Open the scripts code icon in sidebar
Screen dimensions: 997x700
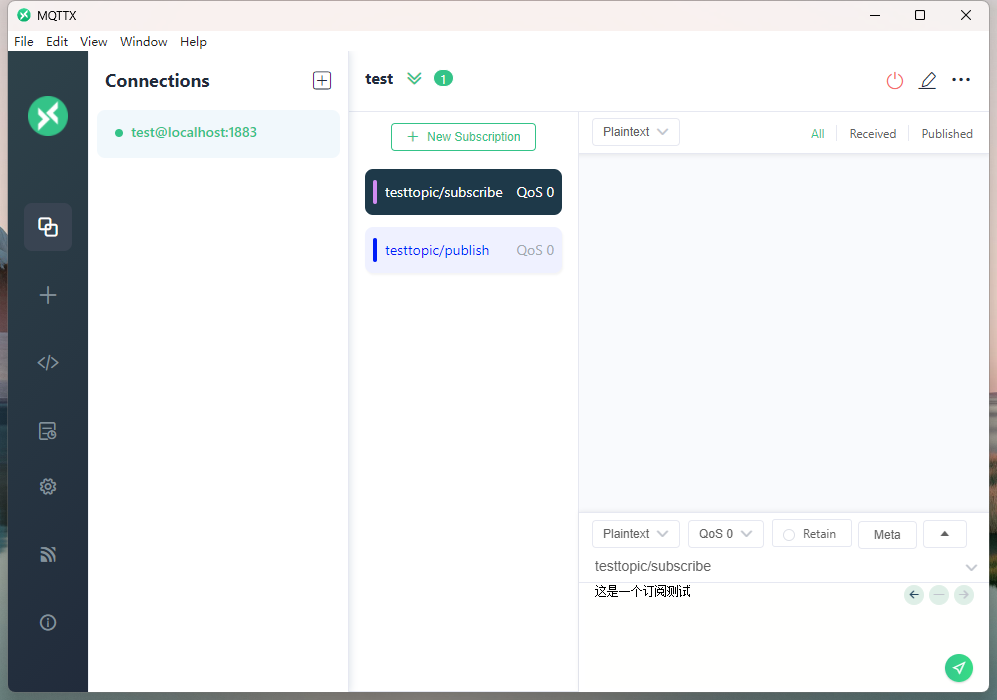(48, 363)
